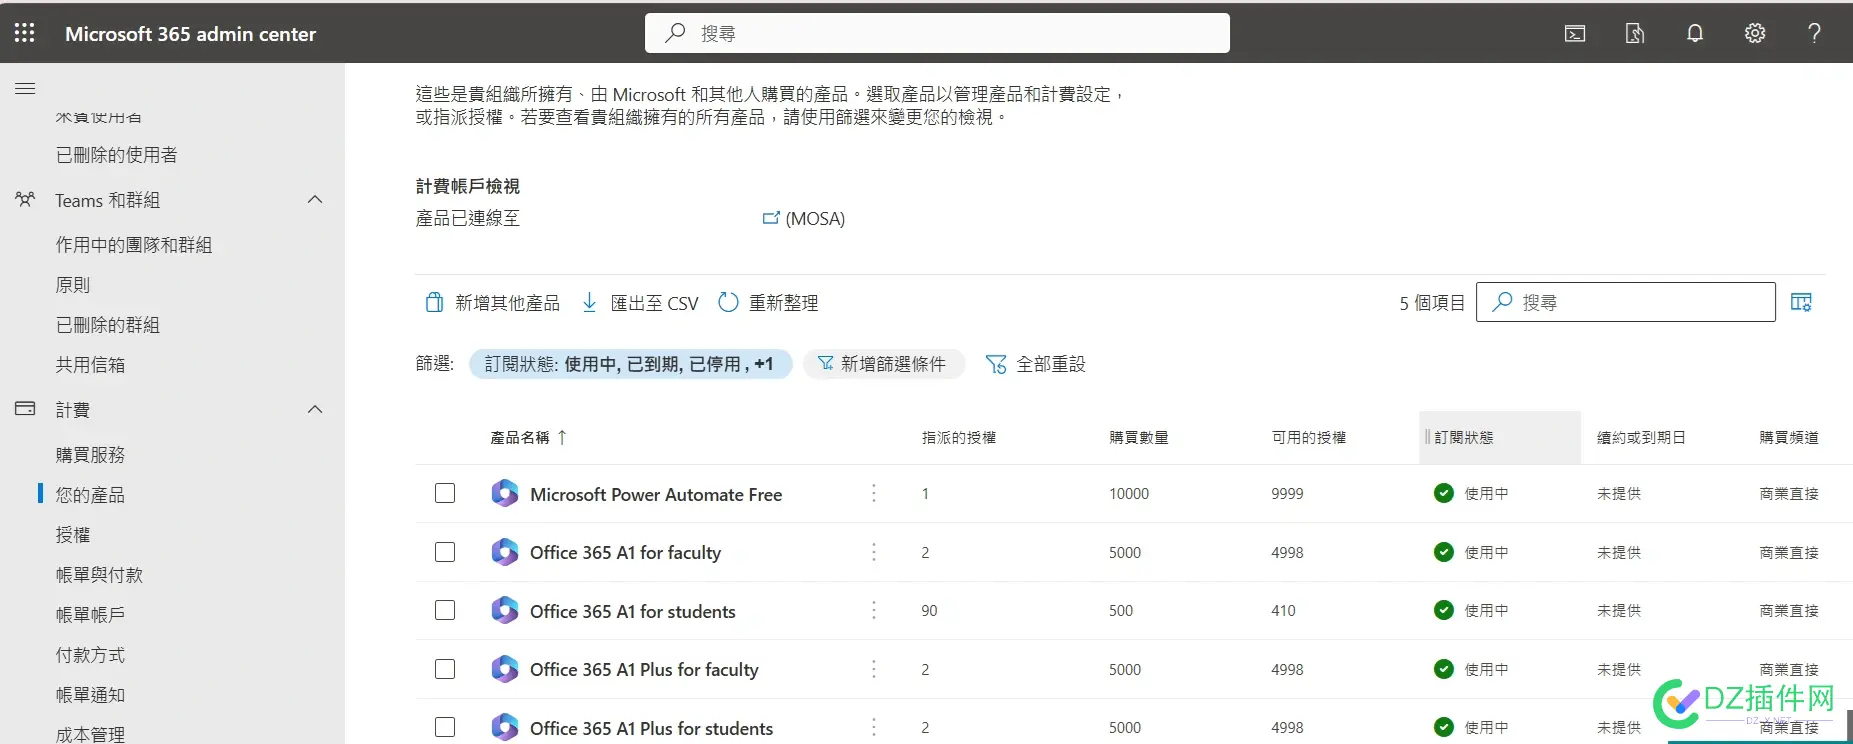Open 已刪除的群組 in sidebar
This screenshot has height=744, width=1853.
[108, 325]
